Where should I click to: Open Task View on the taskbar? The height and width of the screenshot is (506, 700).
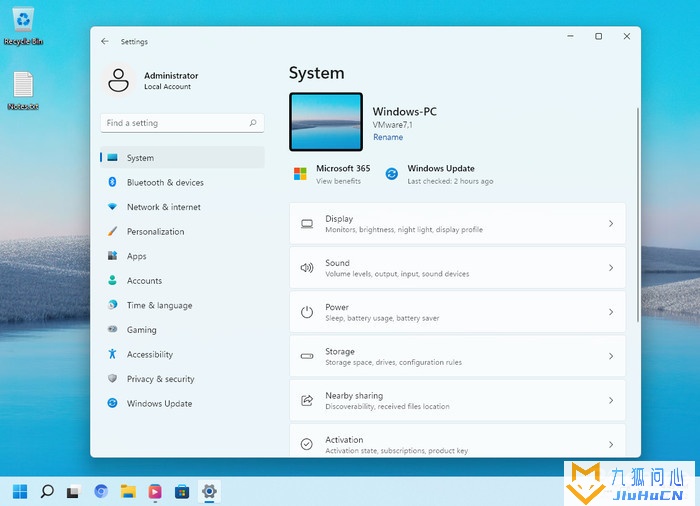[74, 491]
